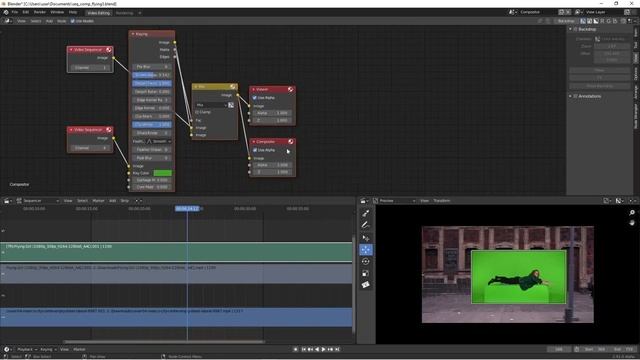Select the active Move tool in preview
Viewport: 640px width, 360px height.
pyautogui.click(x=366, y=249)
